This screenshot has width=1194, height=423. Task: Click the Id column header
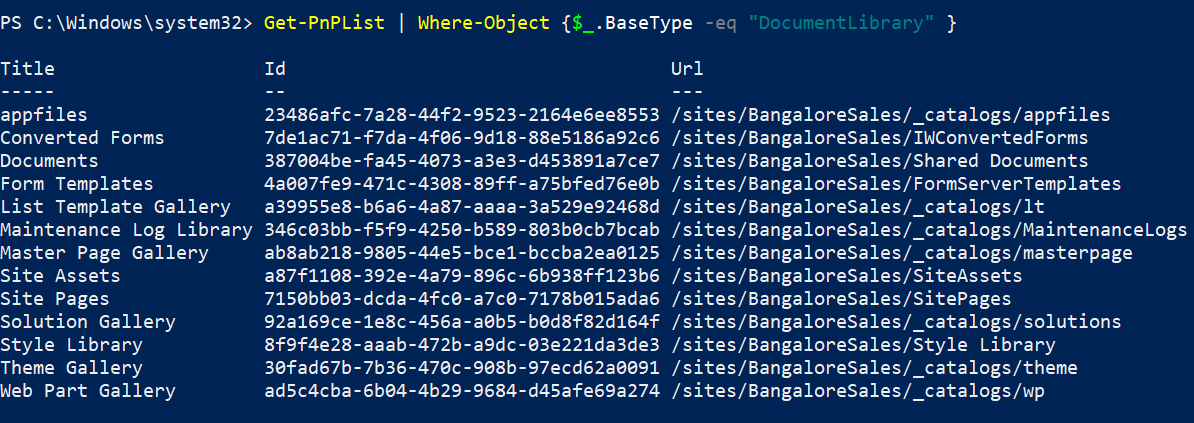coord(275,69)
